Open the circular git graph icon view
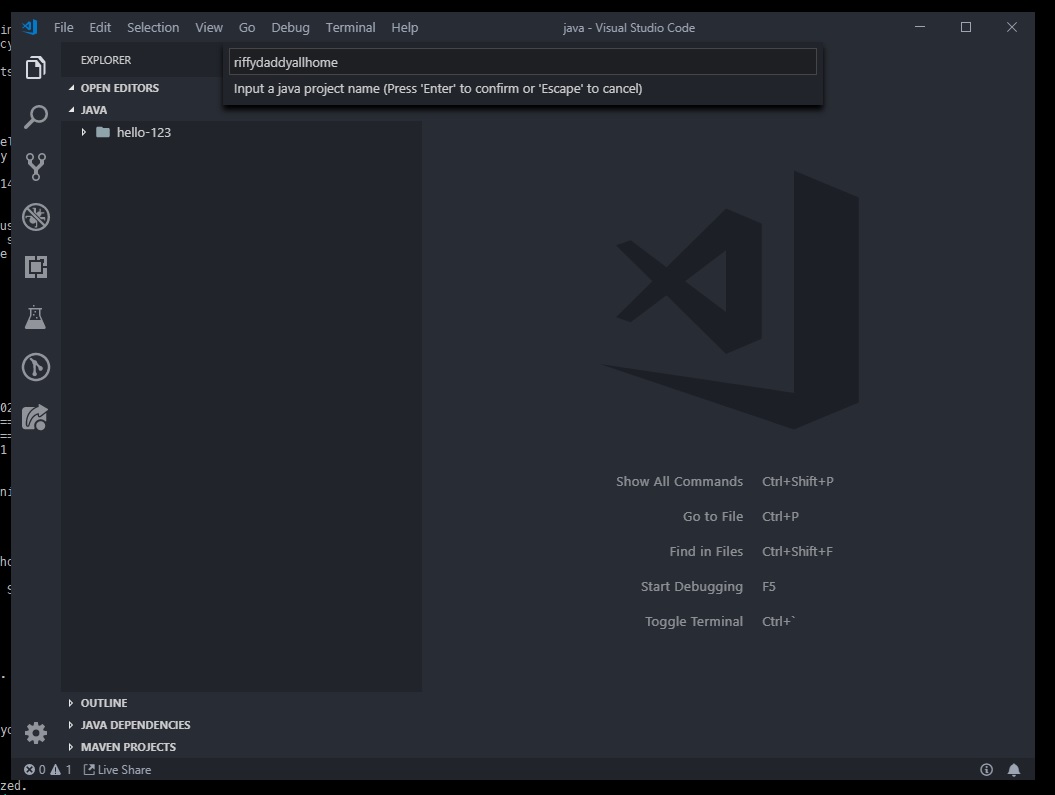The width and height of the screenshot is (1055, 795). coord(36,367)
